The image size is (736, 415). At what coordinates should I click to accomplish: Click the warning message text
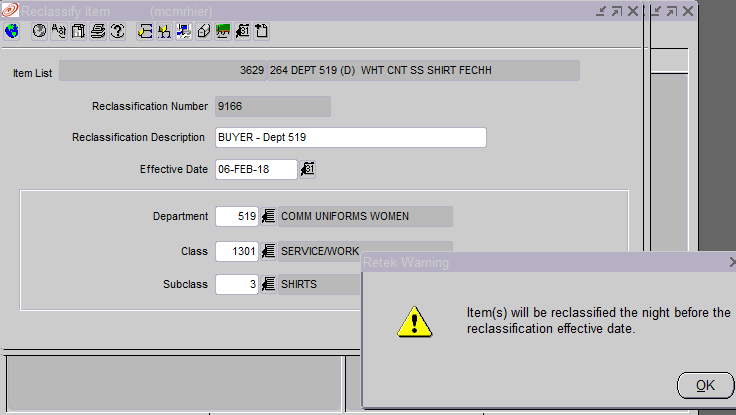click(x=598, y=321)
